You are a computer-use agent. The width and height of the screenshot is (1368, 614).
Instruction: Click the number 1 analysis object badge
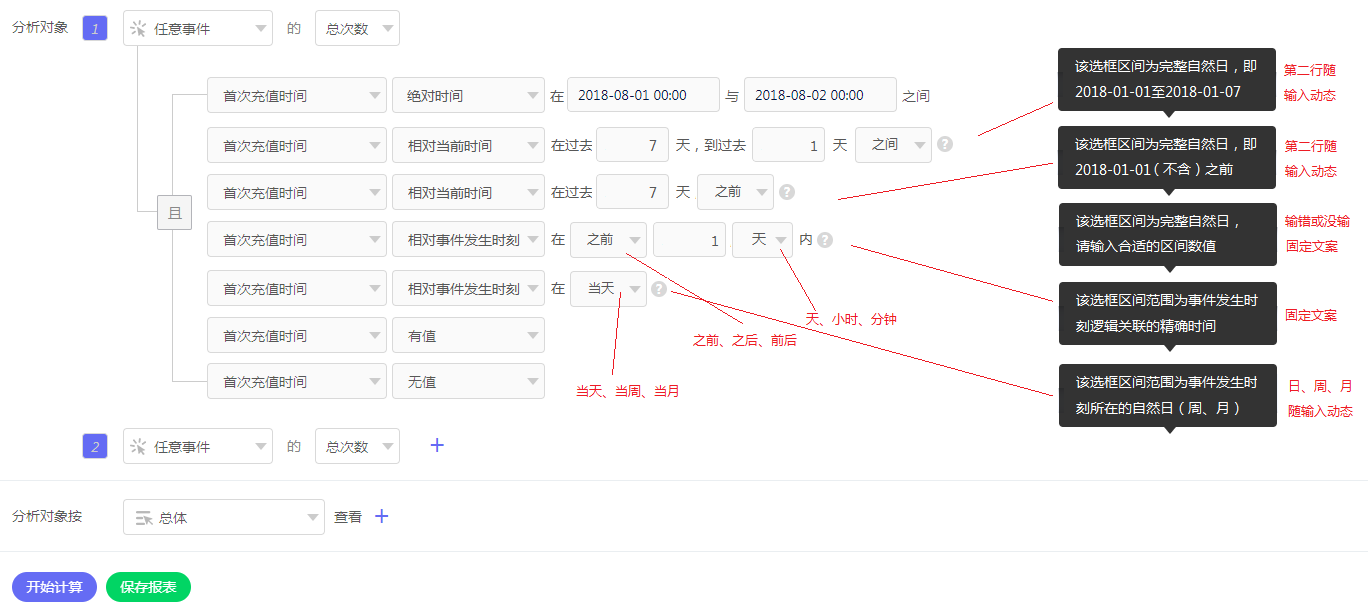(x=95, y=29)
